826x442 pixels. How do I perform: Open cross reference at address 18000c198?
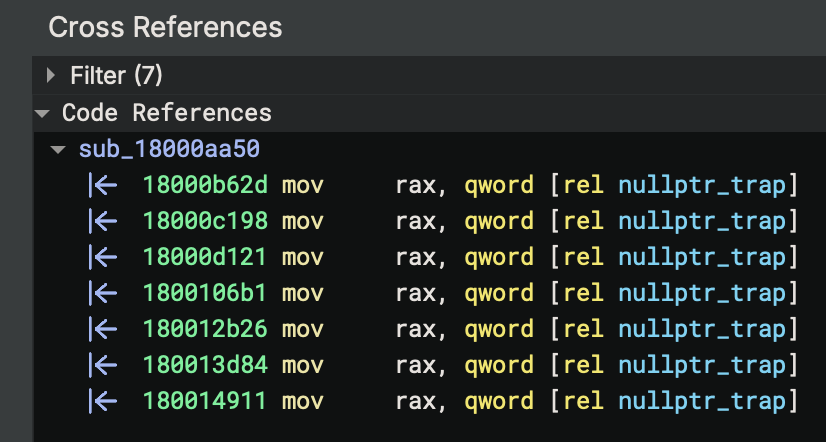[x=205, y=221]
